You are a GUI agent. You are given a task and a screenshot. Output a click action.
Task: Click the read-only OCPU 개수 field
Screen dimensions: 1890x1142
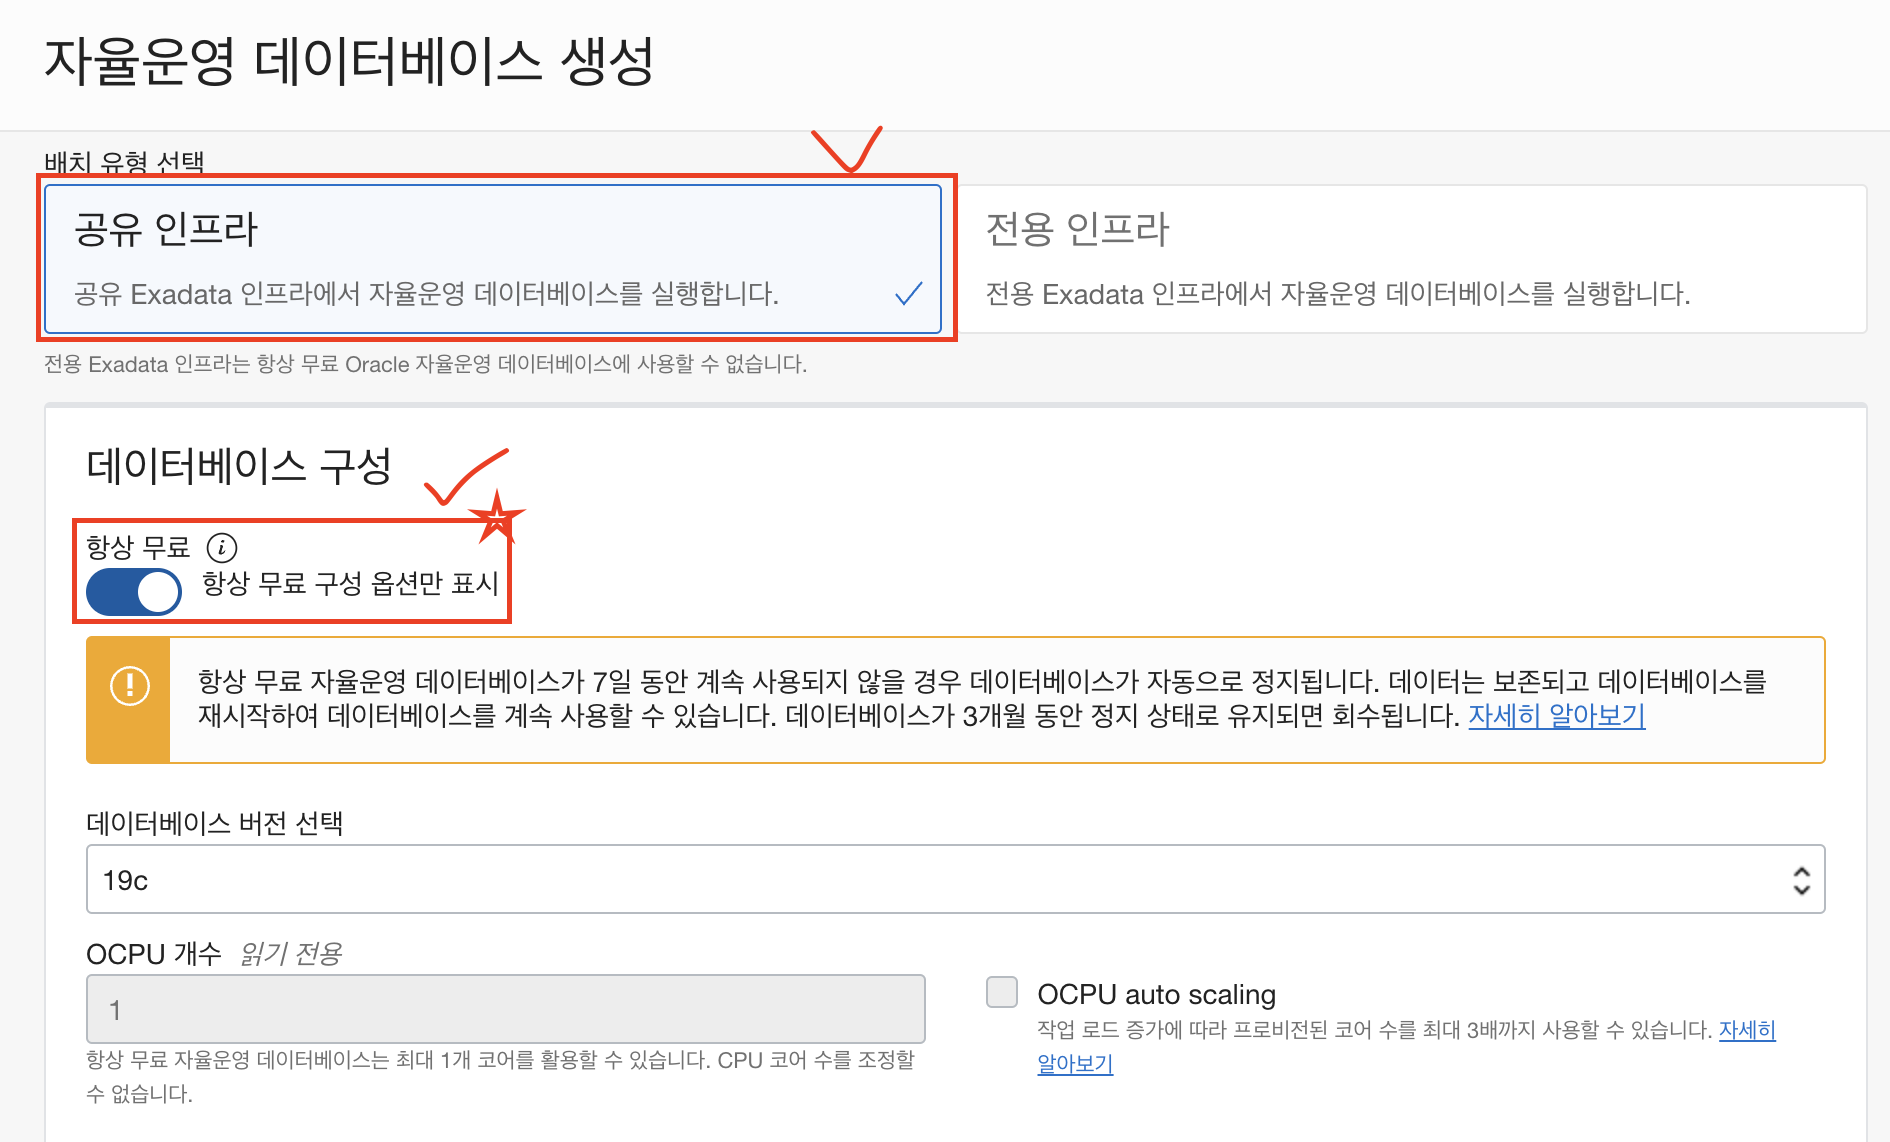(x=505, y=1009)
